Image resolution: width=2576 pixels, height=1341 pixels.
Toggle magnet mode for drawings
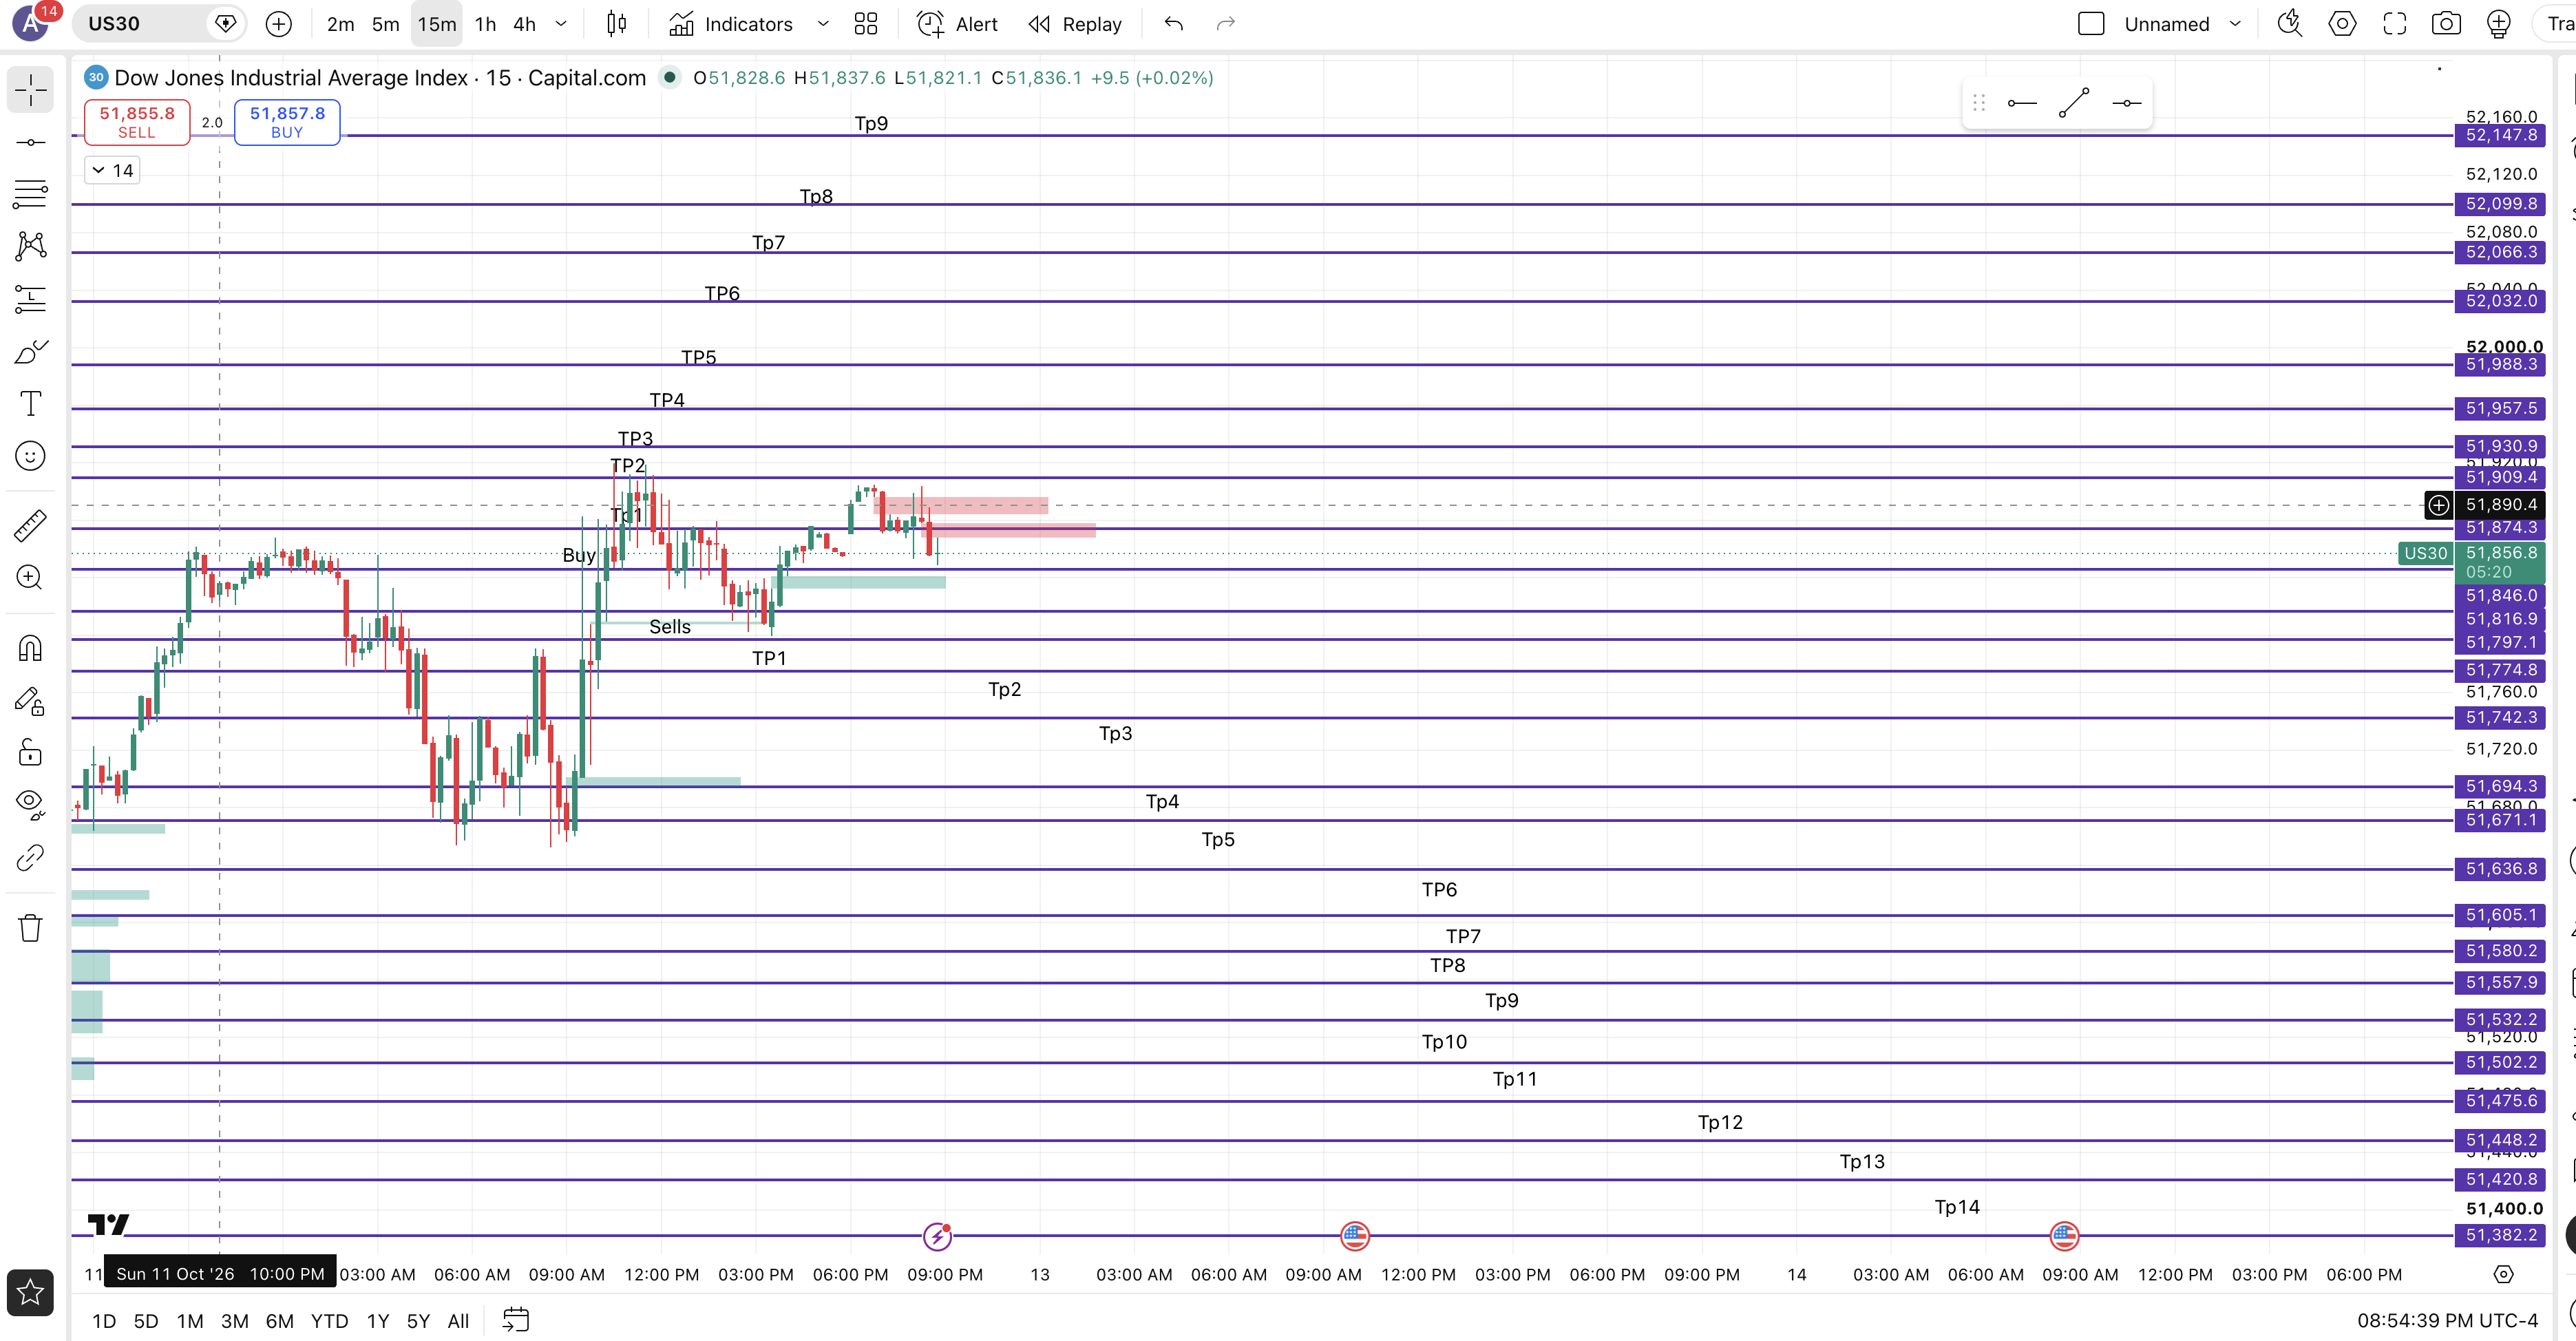tap(30, 648)
